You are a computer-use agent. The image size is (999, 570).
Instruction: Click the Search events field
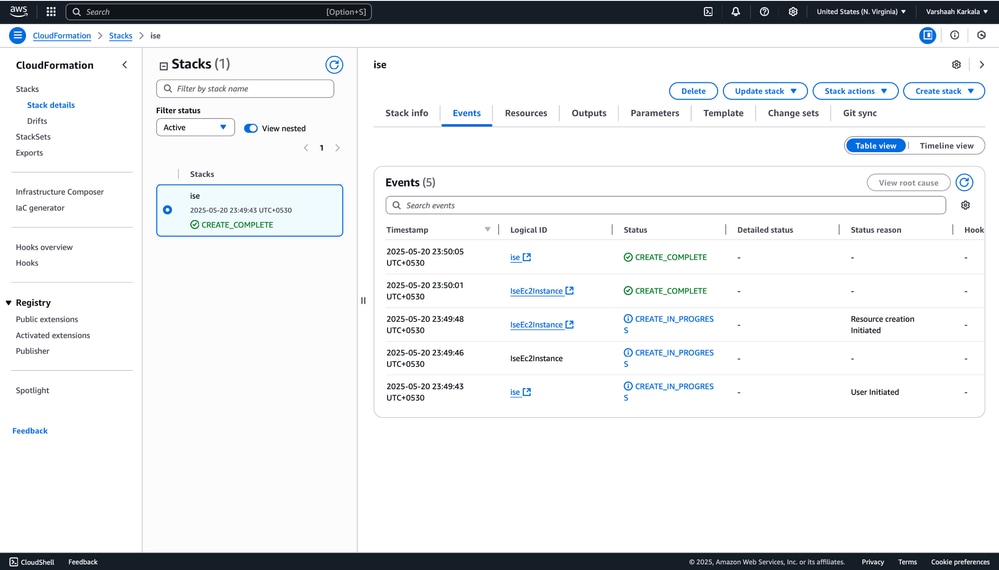coord(665,205)
